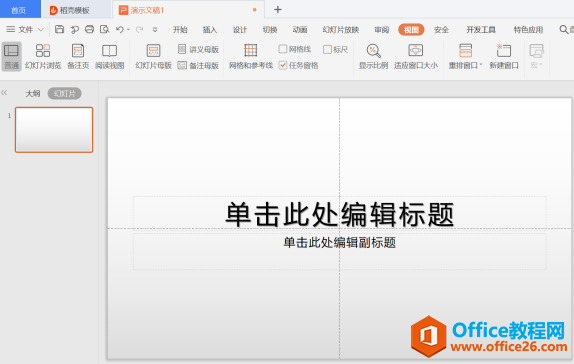This screenshot has width=574, height=364.
Task: Open the Developer Tools (开发工具) tab
Action: tap(481, 30)
